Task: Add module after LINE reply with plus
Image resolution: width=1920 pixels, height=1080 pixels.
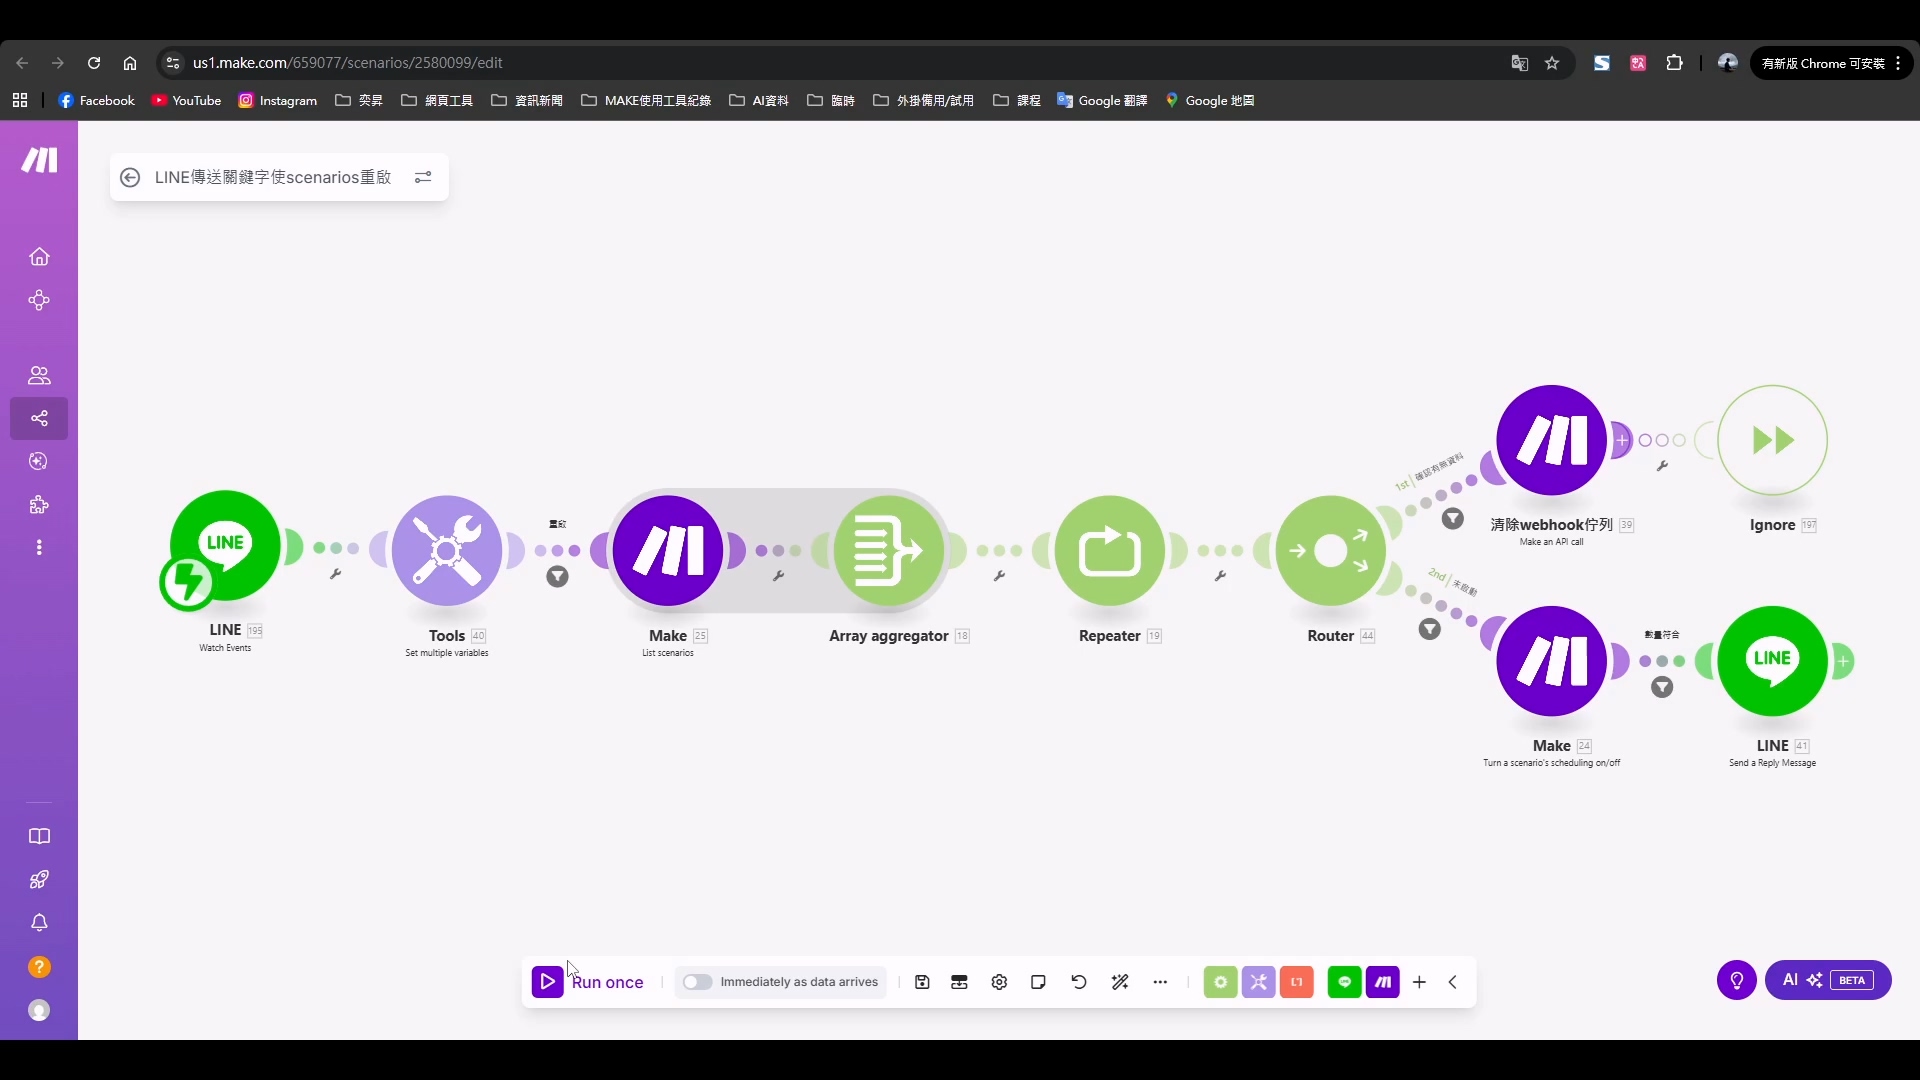Action: pos(1843,661)
